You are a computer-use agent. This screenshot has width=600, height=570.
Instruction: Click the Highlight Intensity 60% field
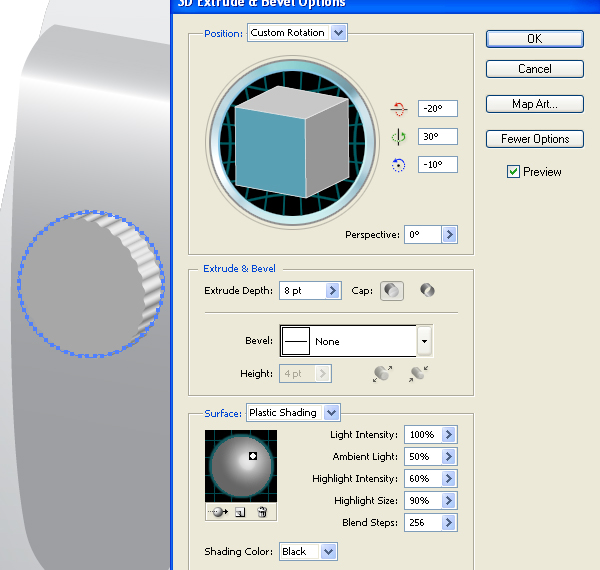(423, 479)
